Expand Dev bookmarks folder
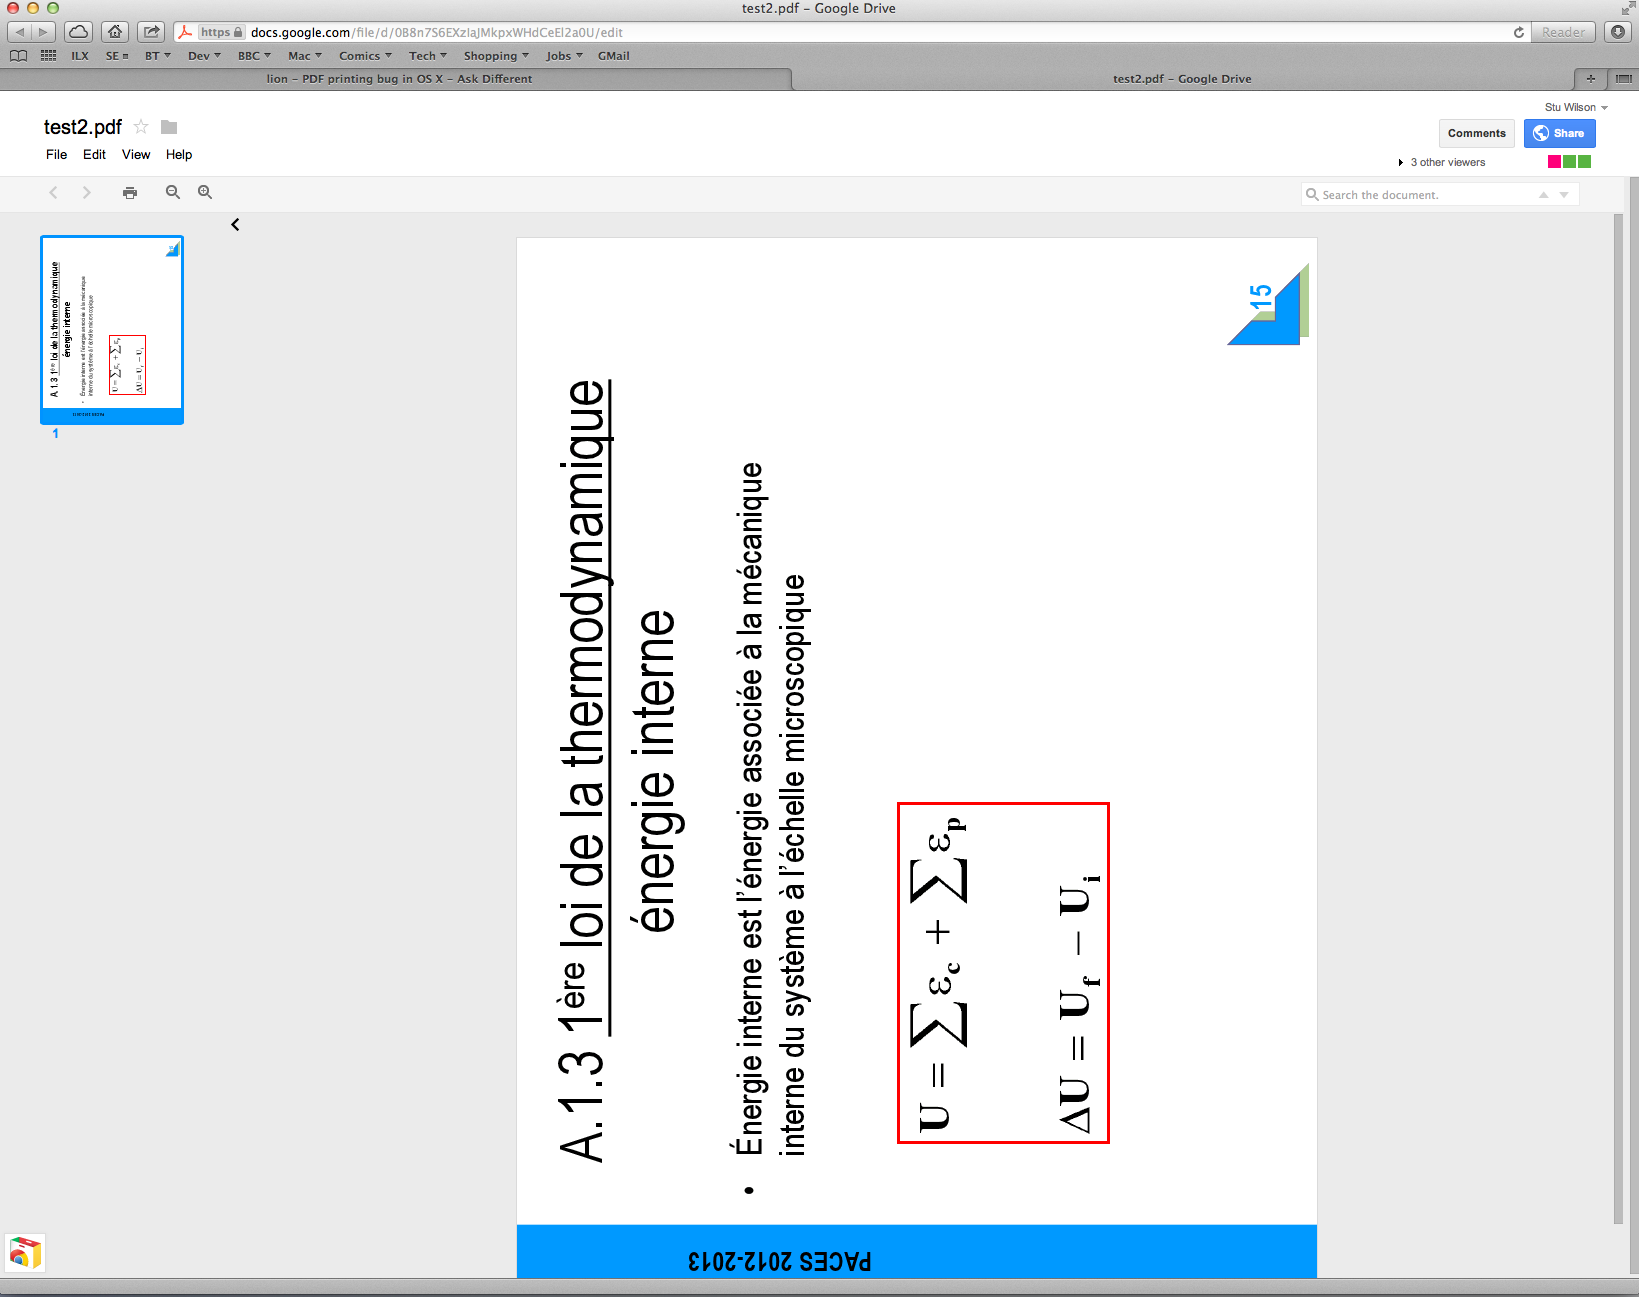1639x1297 pixels. click(x=204, y=56)
